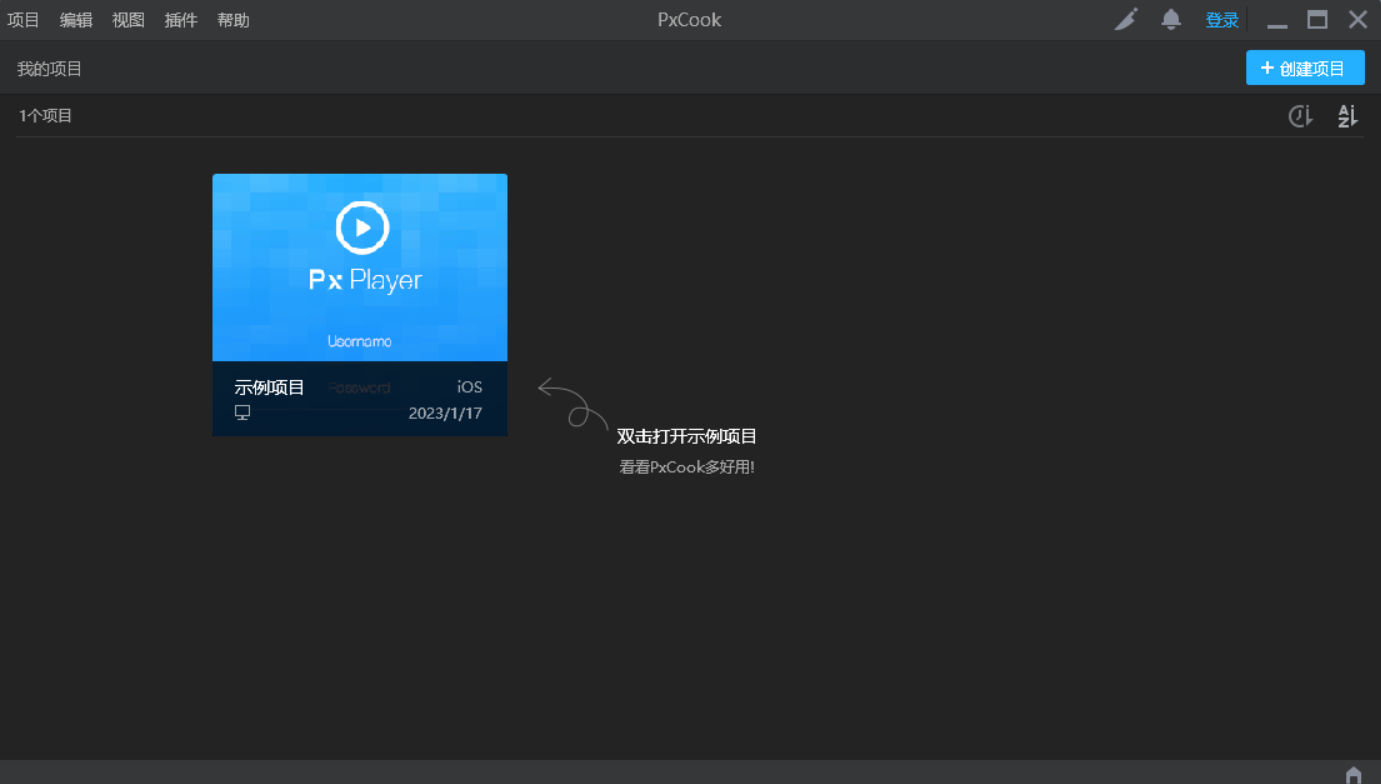Click the 登录 login link
Viewport: 1381px width, 784px height.
[1222, 20]
